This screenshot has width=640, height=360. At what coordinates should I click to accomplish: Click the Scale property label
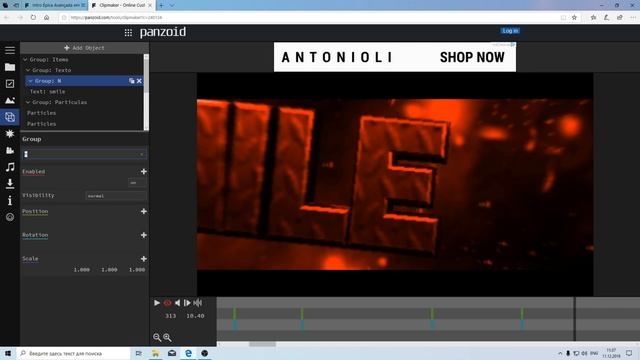point(30,259)
